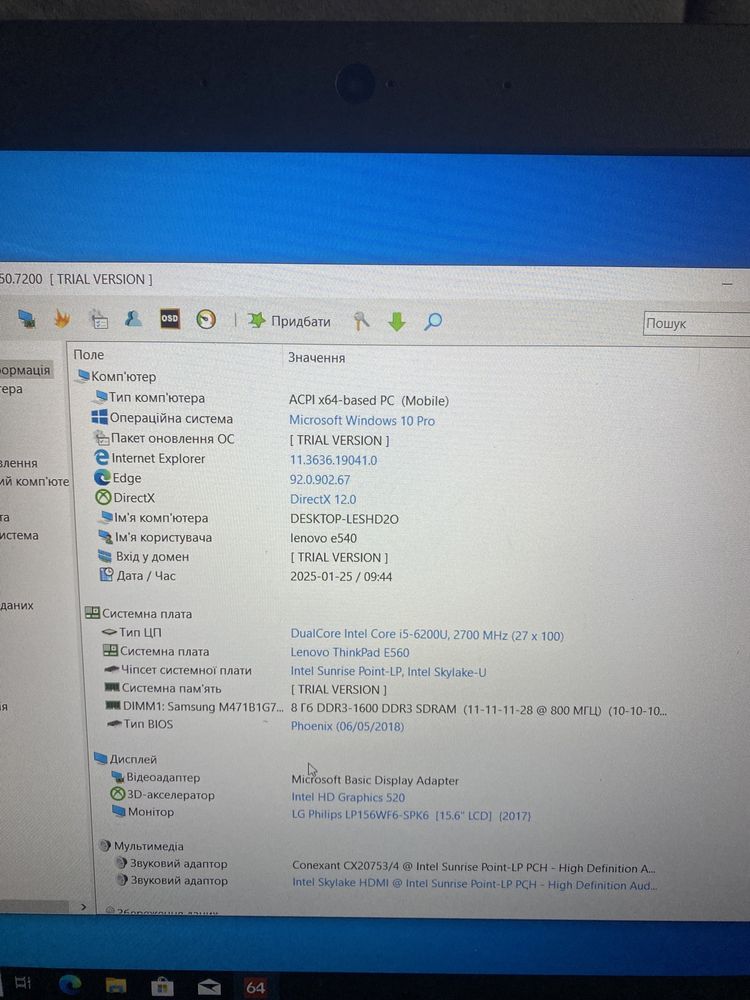Select the Чіпсет системної плати row

(178, 670)
